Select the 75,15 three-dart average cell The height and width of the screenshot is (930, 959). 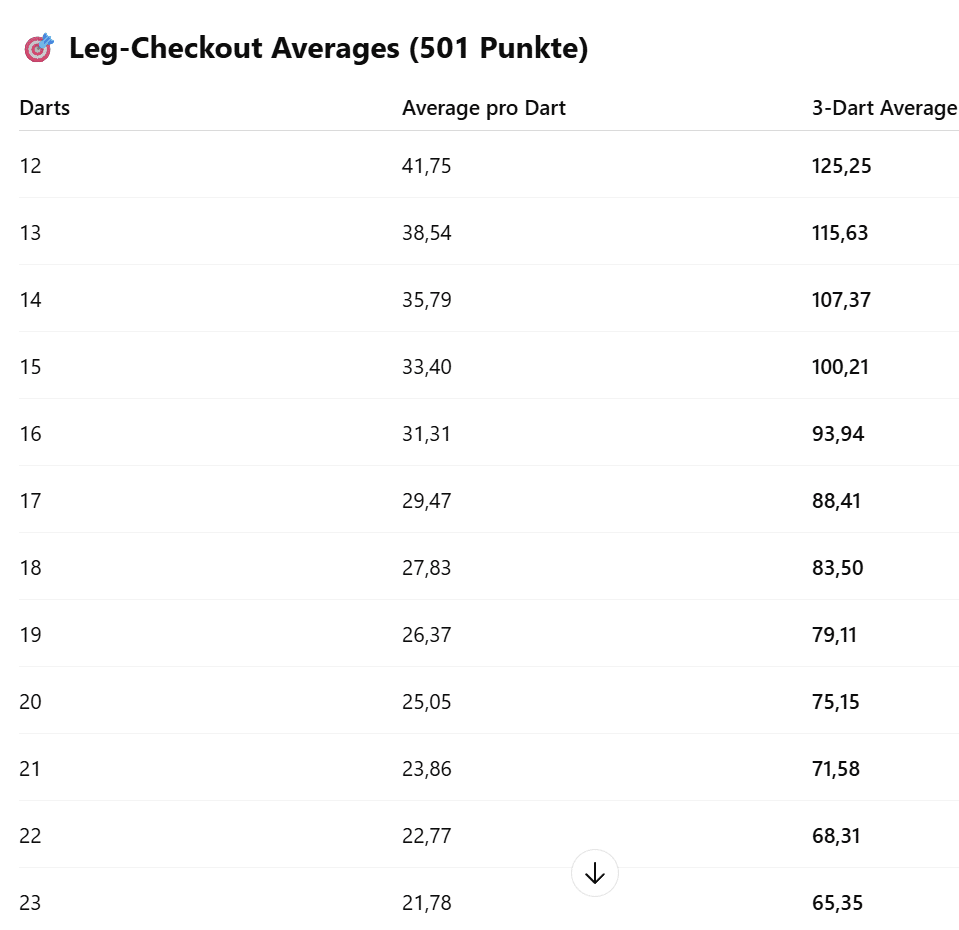click(x=836, y=702)
